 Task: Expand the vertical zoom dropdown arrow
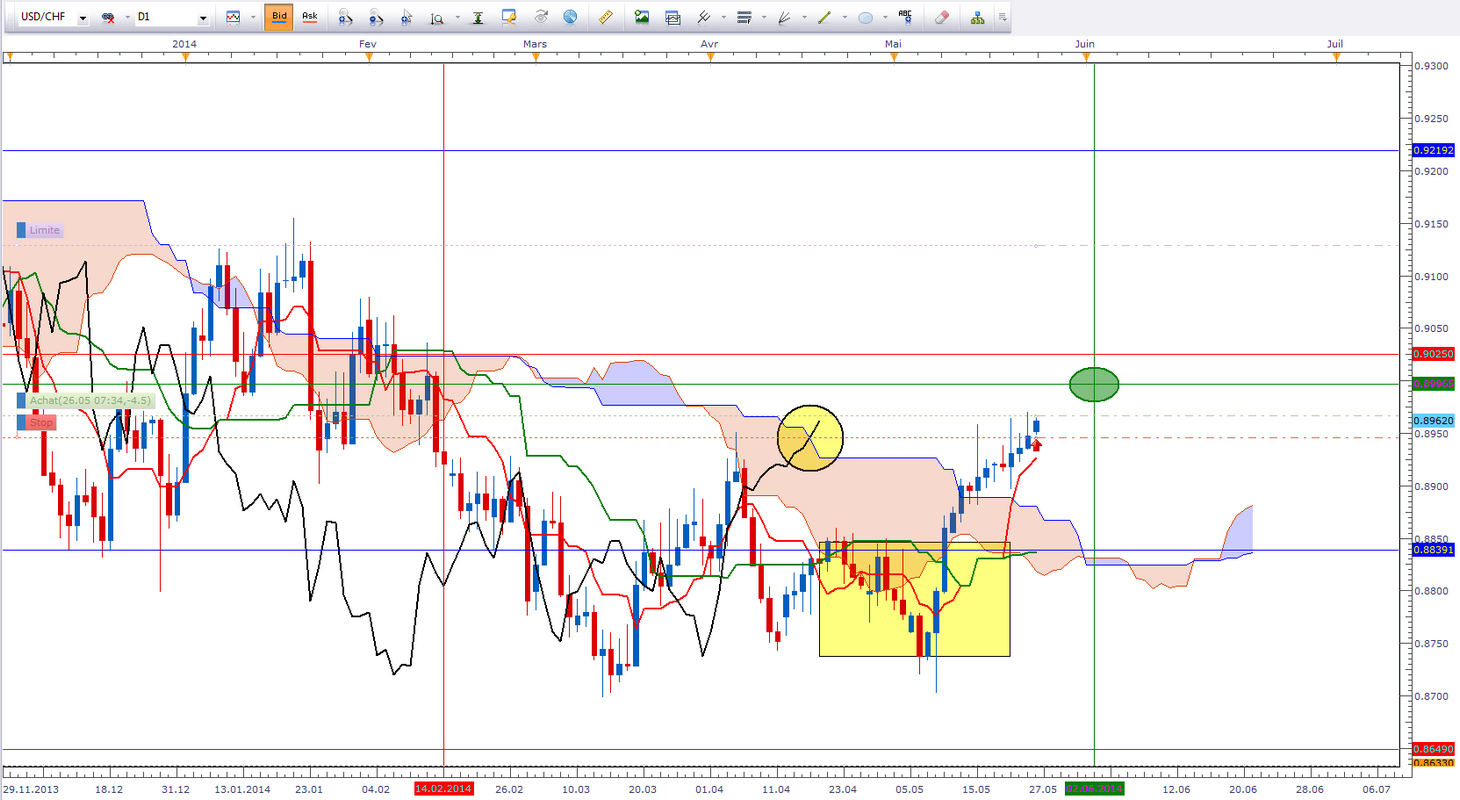(x=456, y=17)
